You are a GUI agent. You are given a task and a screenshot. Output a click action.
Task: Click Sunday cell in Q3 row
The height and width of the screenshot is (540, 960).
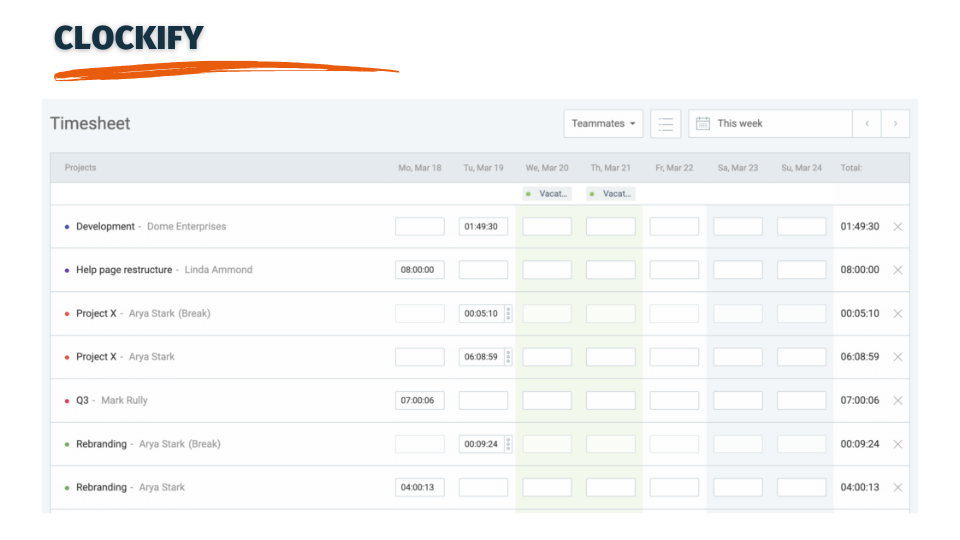point(801,400)
